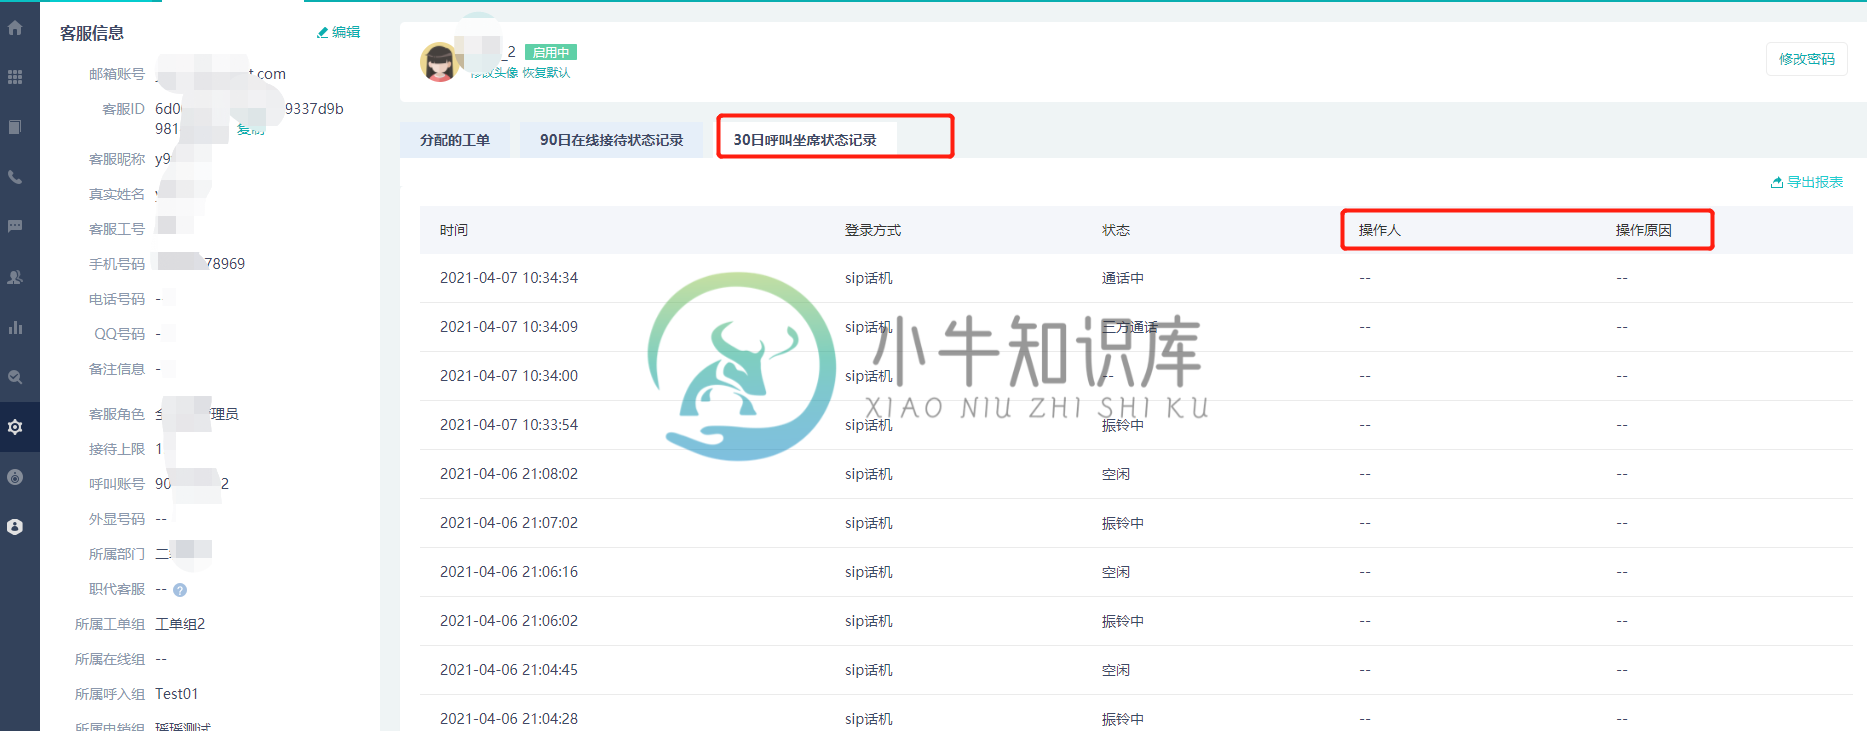Click the green 启用中 status badge
Image resolution: width=1867 pixels, height=731 pixels.
(551, 52)
